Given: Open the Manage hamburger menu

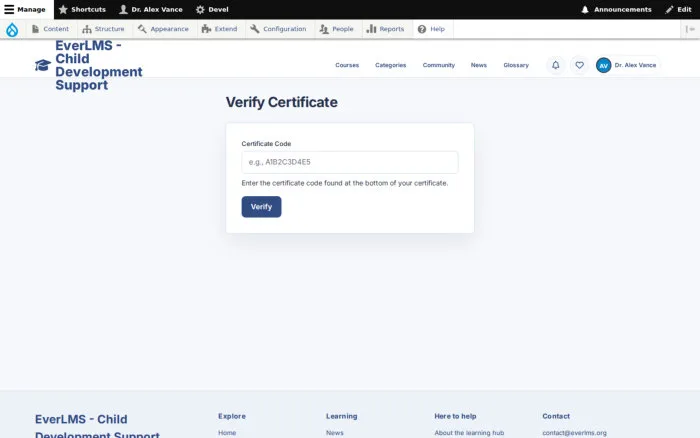Looking at the screenshot, I should (x=25, y=9).
